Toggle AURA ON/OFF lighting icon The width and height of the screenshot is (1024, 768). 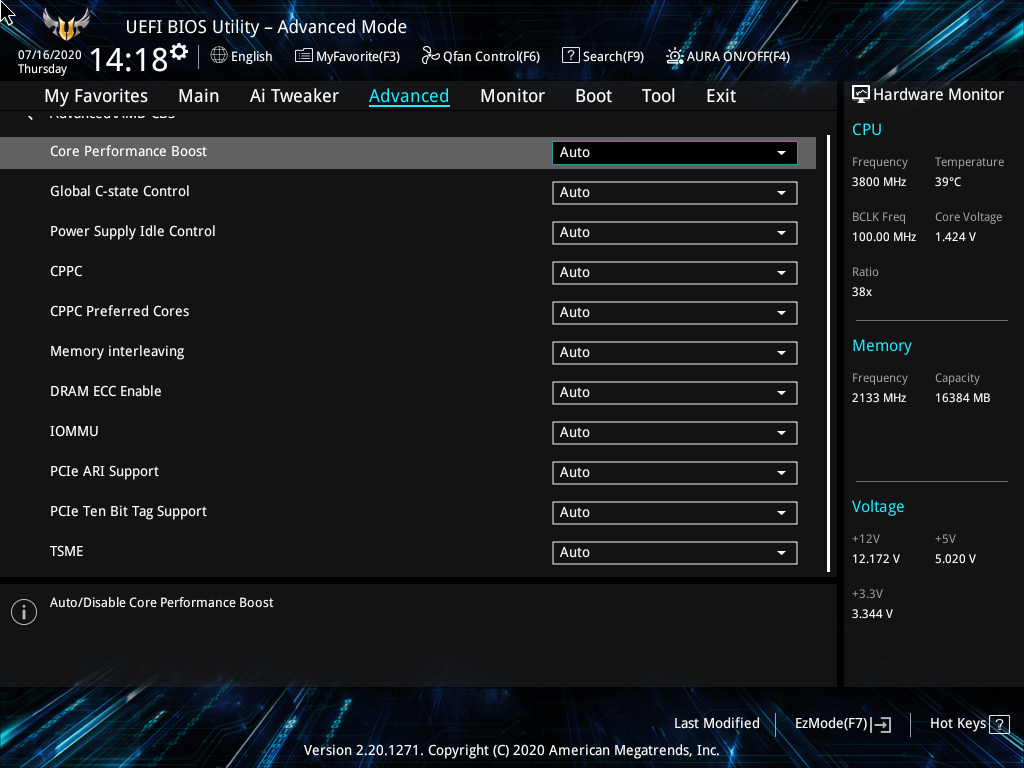tap(675, 56)
